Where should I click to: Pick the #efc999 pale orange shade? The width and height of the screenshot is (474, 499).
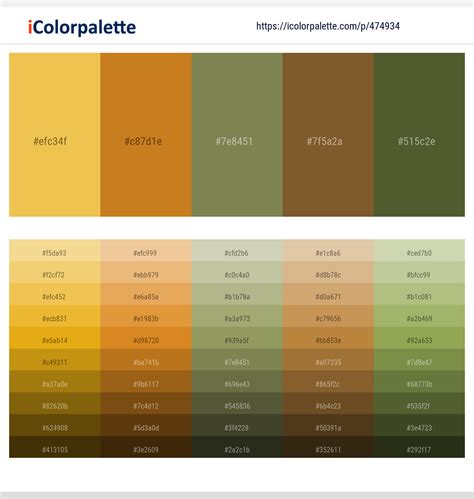(146, 251)
